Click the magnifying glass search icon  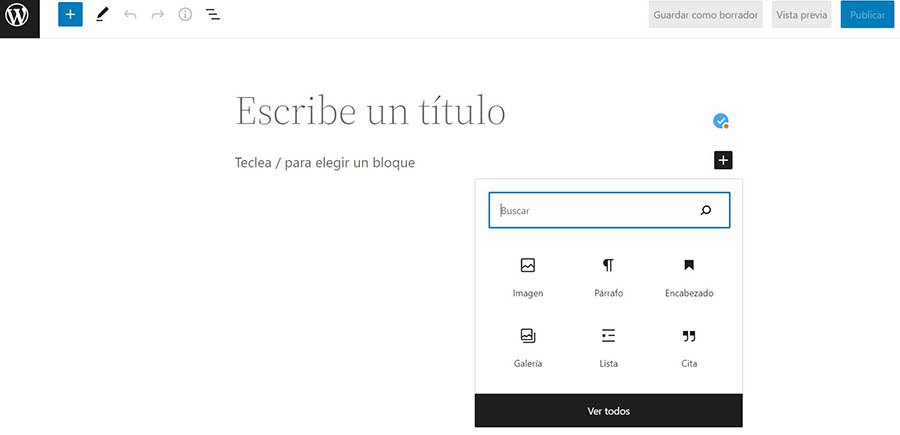706,211
